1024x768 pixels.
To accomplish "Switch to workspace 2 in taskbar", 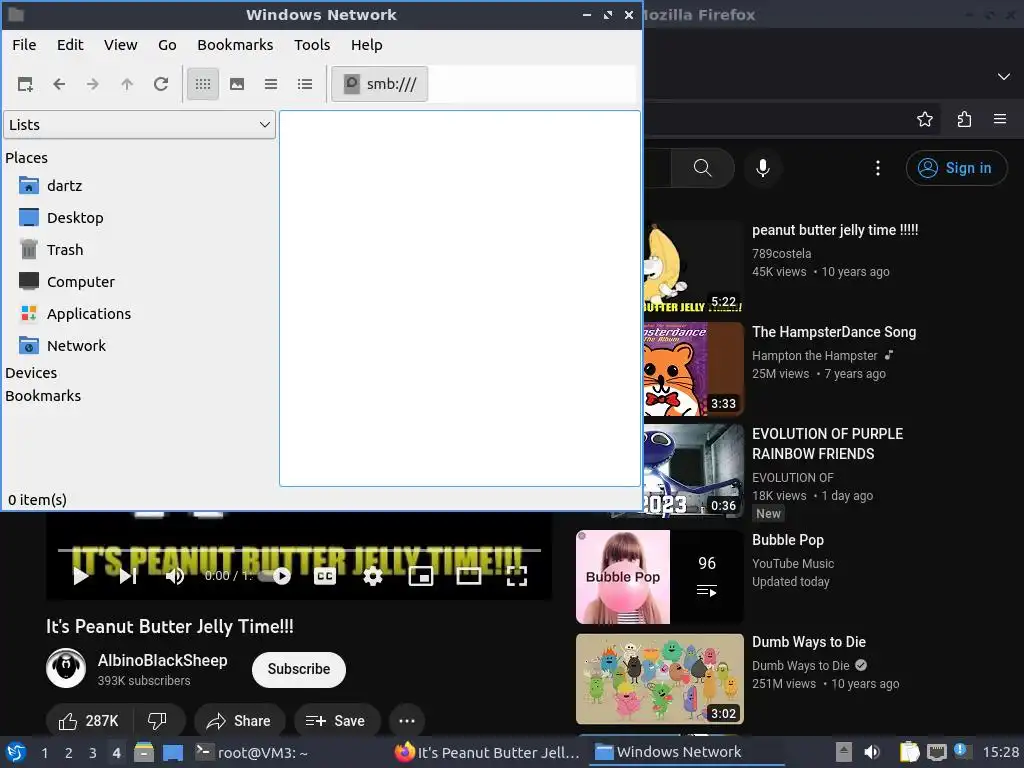I will point(69,753).
